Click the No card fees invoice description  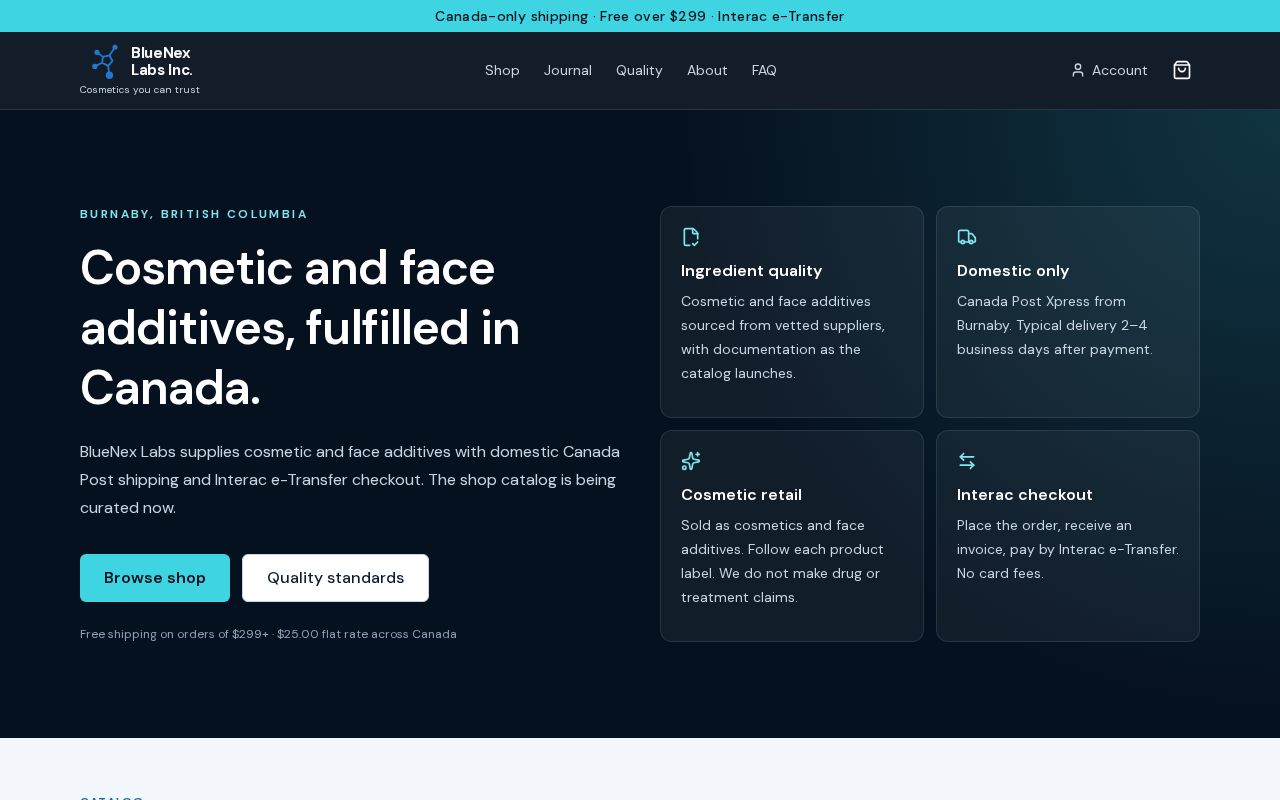click(x=1068, y=549)
